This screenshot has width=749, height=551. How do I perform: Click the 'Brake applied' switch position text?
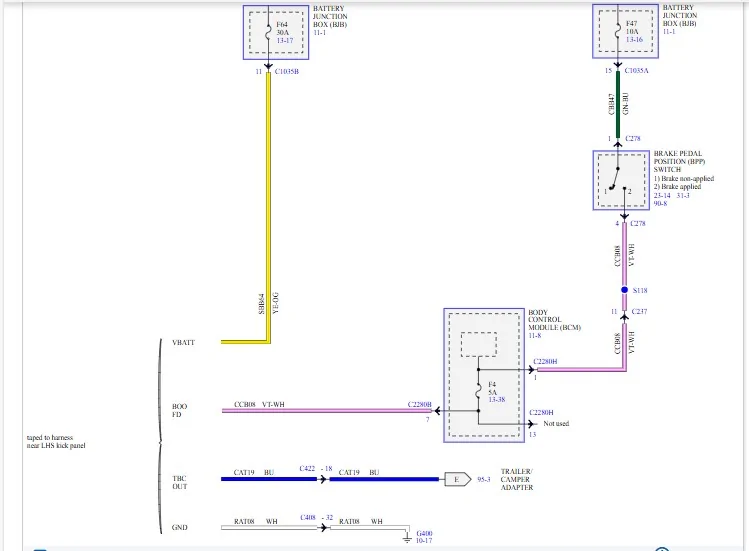(x=677, y=187)
